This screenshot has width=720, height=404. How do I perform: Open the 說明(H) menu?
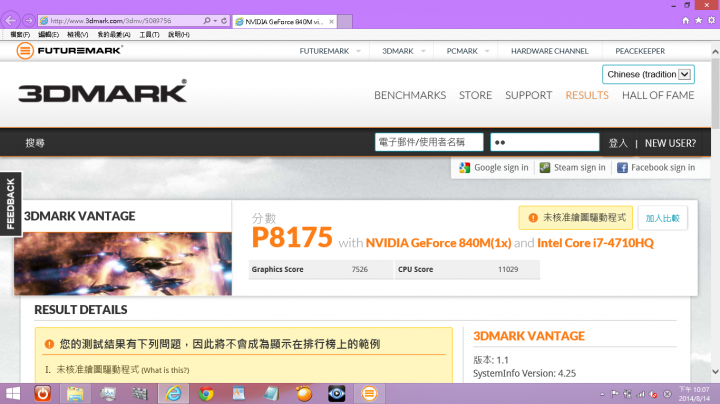(179, 34)
